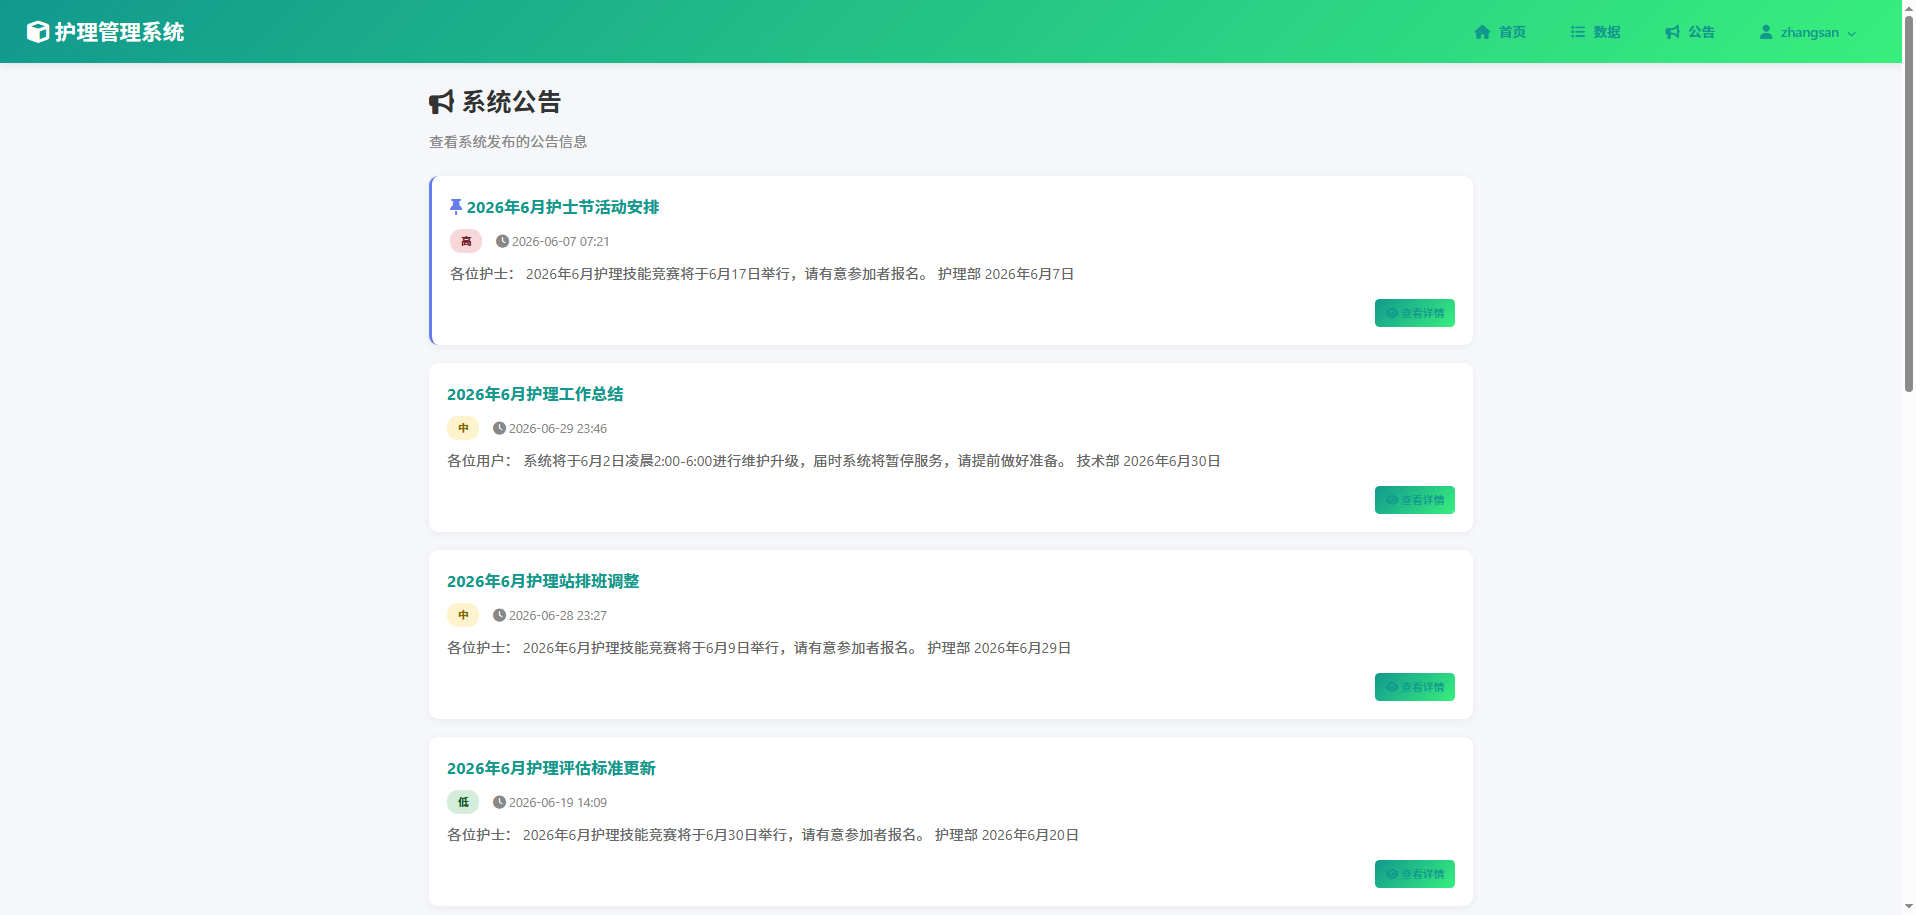Click the page scrollbar thumb
1916x915 pixels.
coord(1908,202)
